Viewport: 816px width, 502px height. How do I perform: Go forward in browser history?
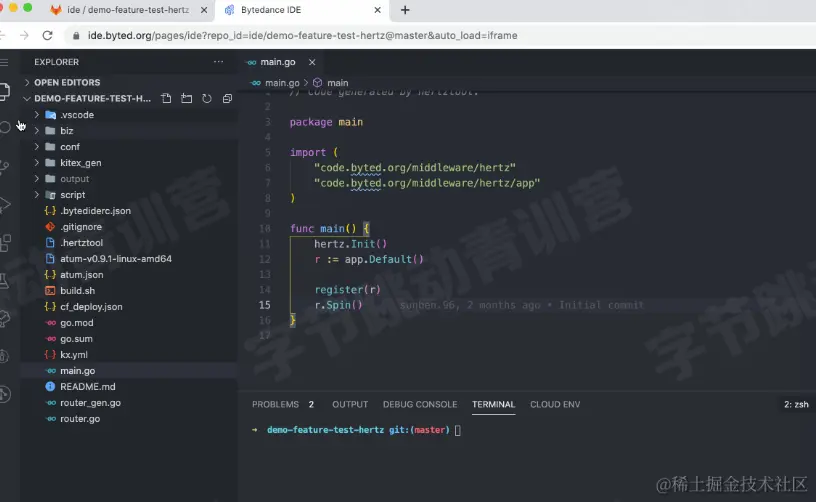(24, 35)
